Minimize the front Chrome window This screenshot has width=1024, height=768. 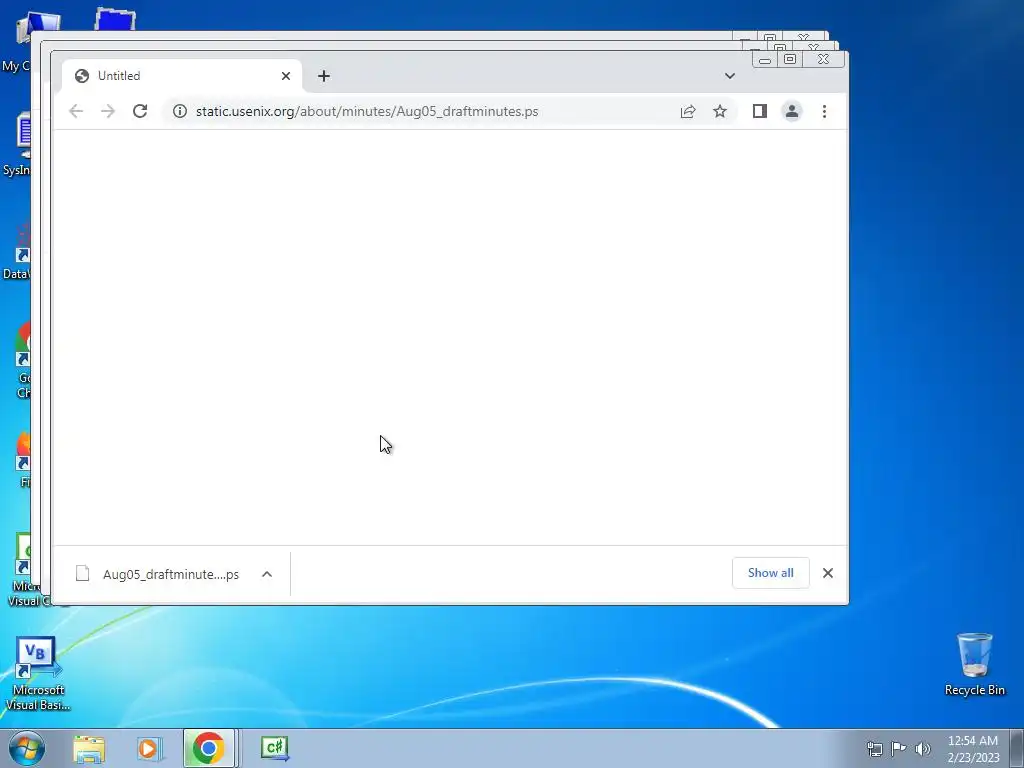coord(765,59)
